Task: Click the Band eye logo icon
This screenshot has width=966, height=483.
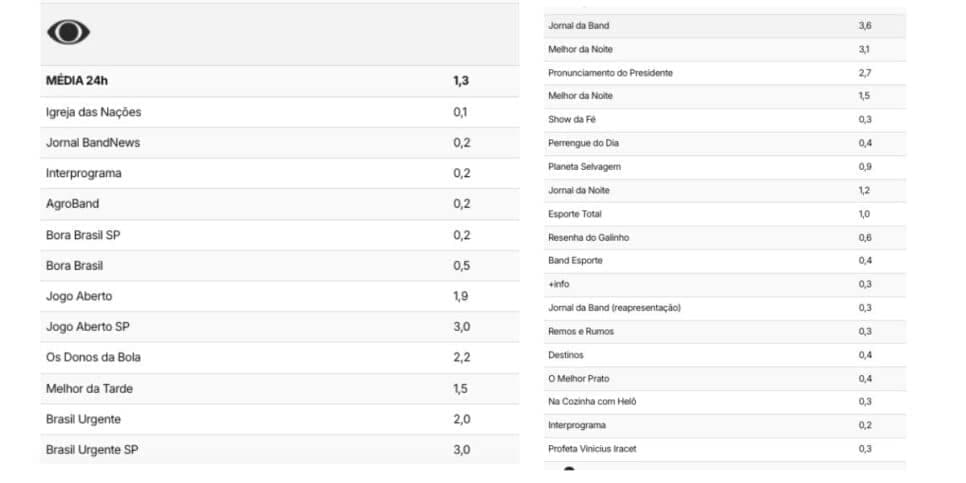Action: click(x=68, y=32)
